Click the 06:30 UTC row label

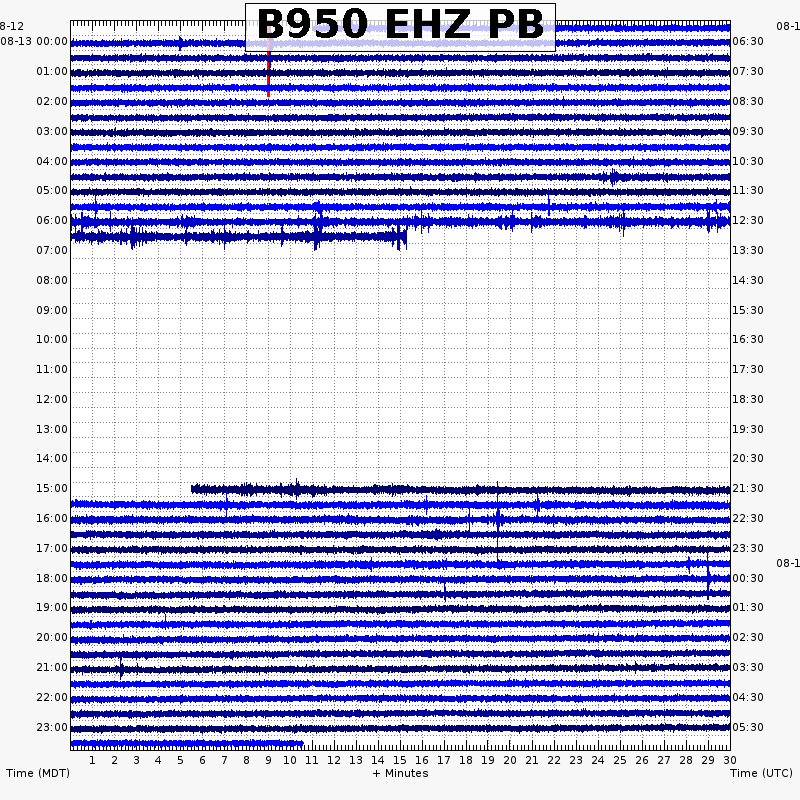point(748,41)
